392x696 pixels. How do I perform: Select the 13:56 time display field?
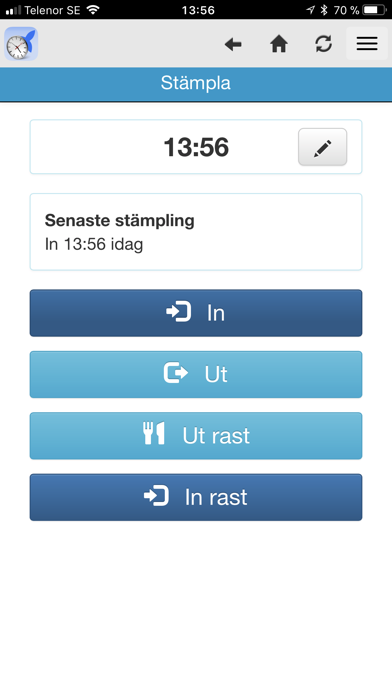[196, 147]
